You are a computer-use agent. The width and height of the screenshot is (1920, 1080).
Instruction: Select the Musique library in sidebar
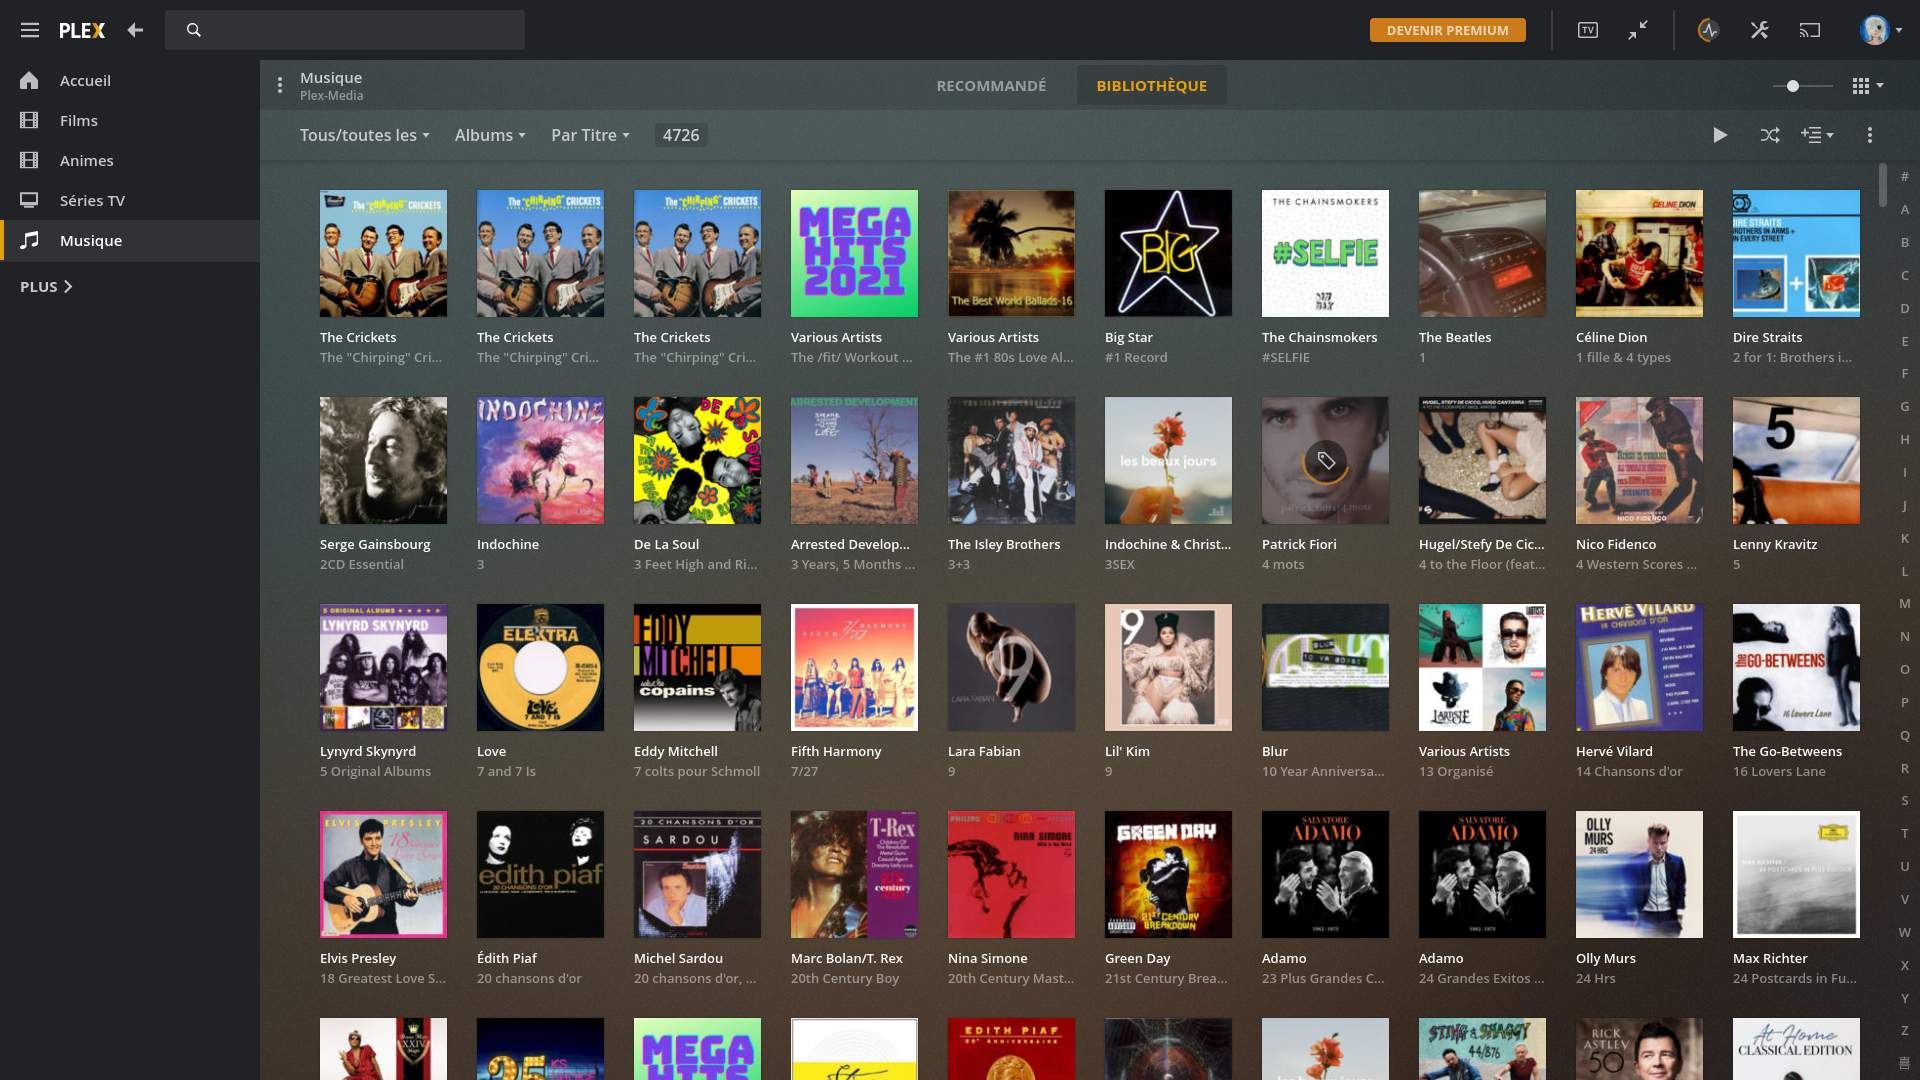coord(130,240)
